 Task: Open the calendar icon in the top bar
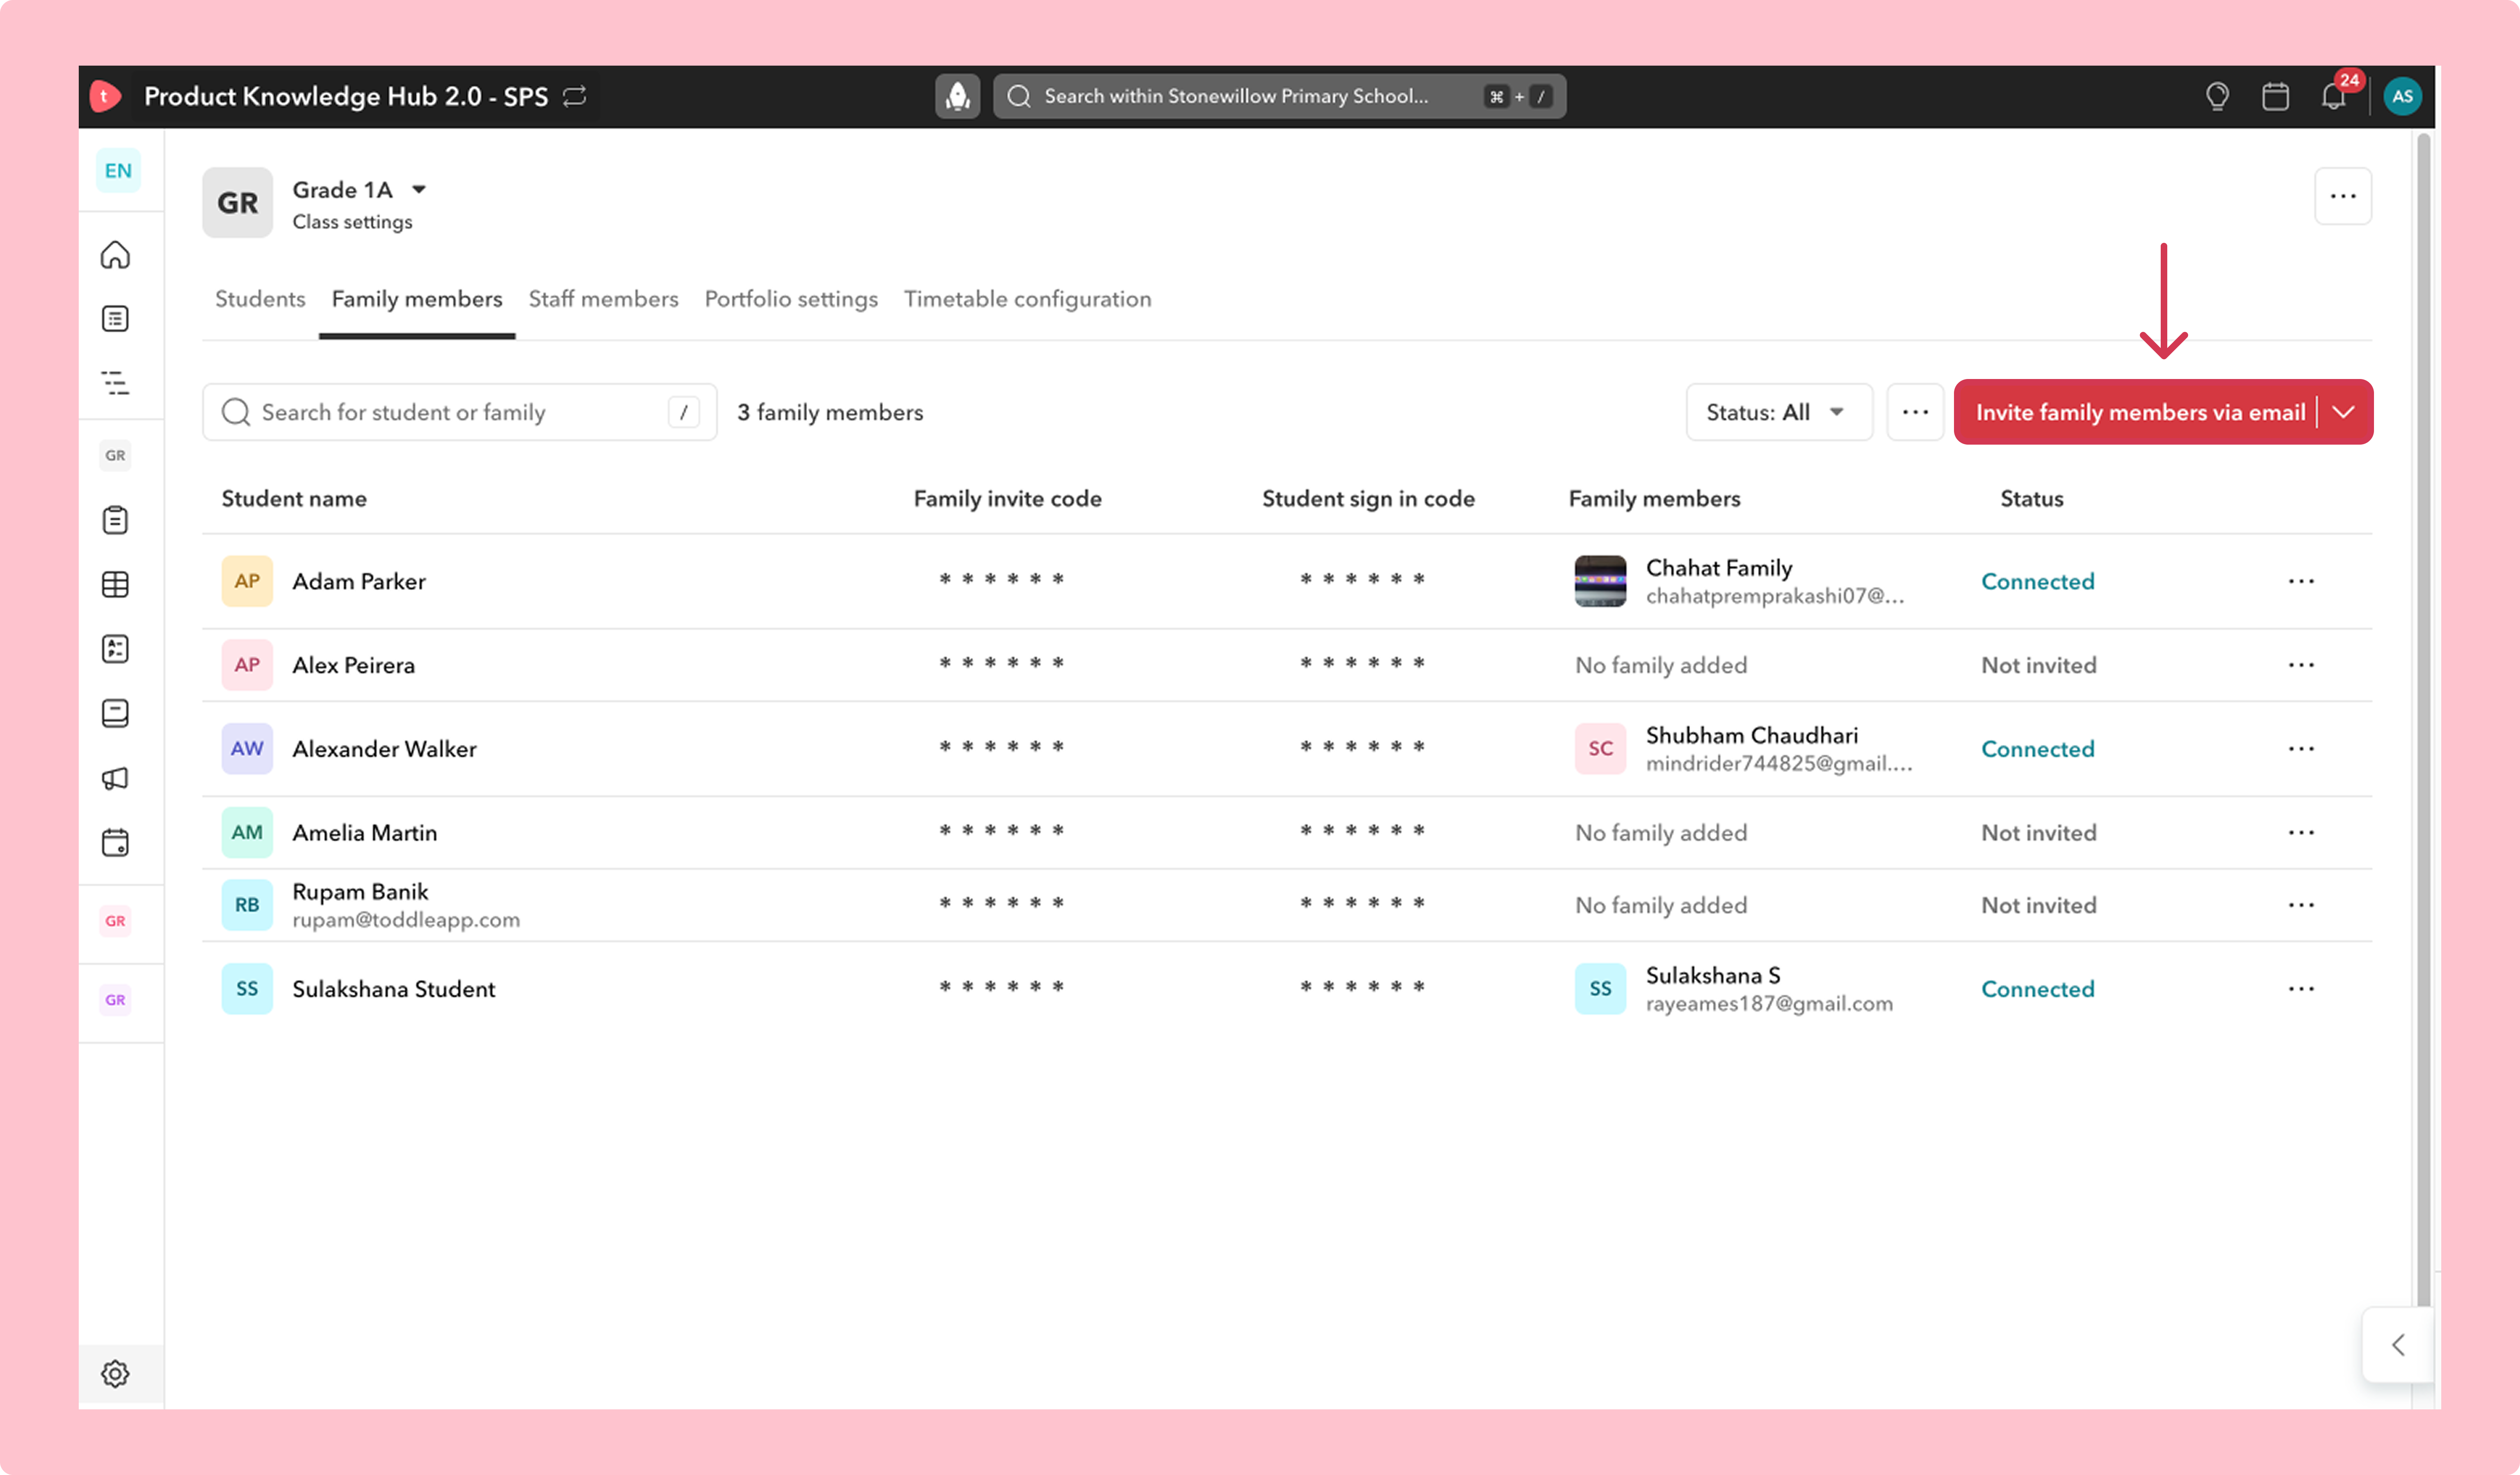(x=2275, y=96)
